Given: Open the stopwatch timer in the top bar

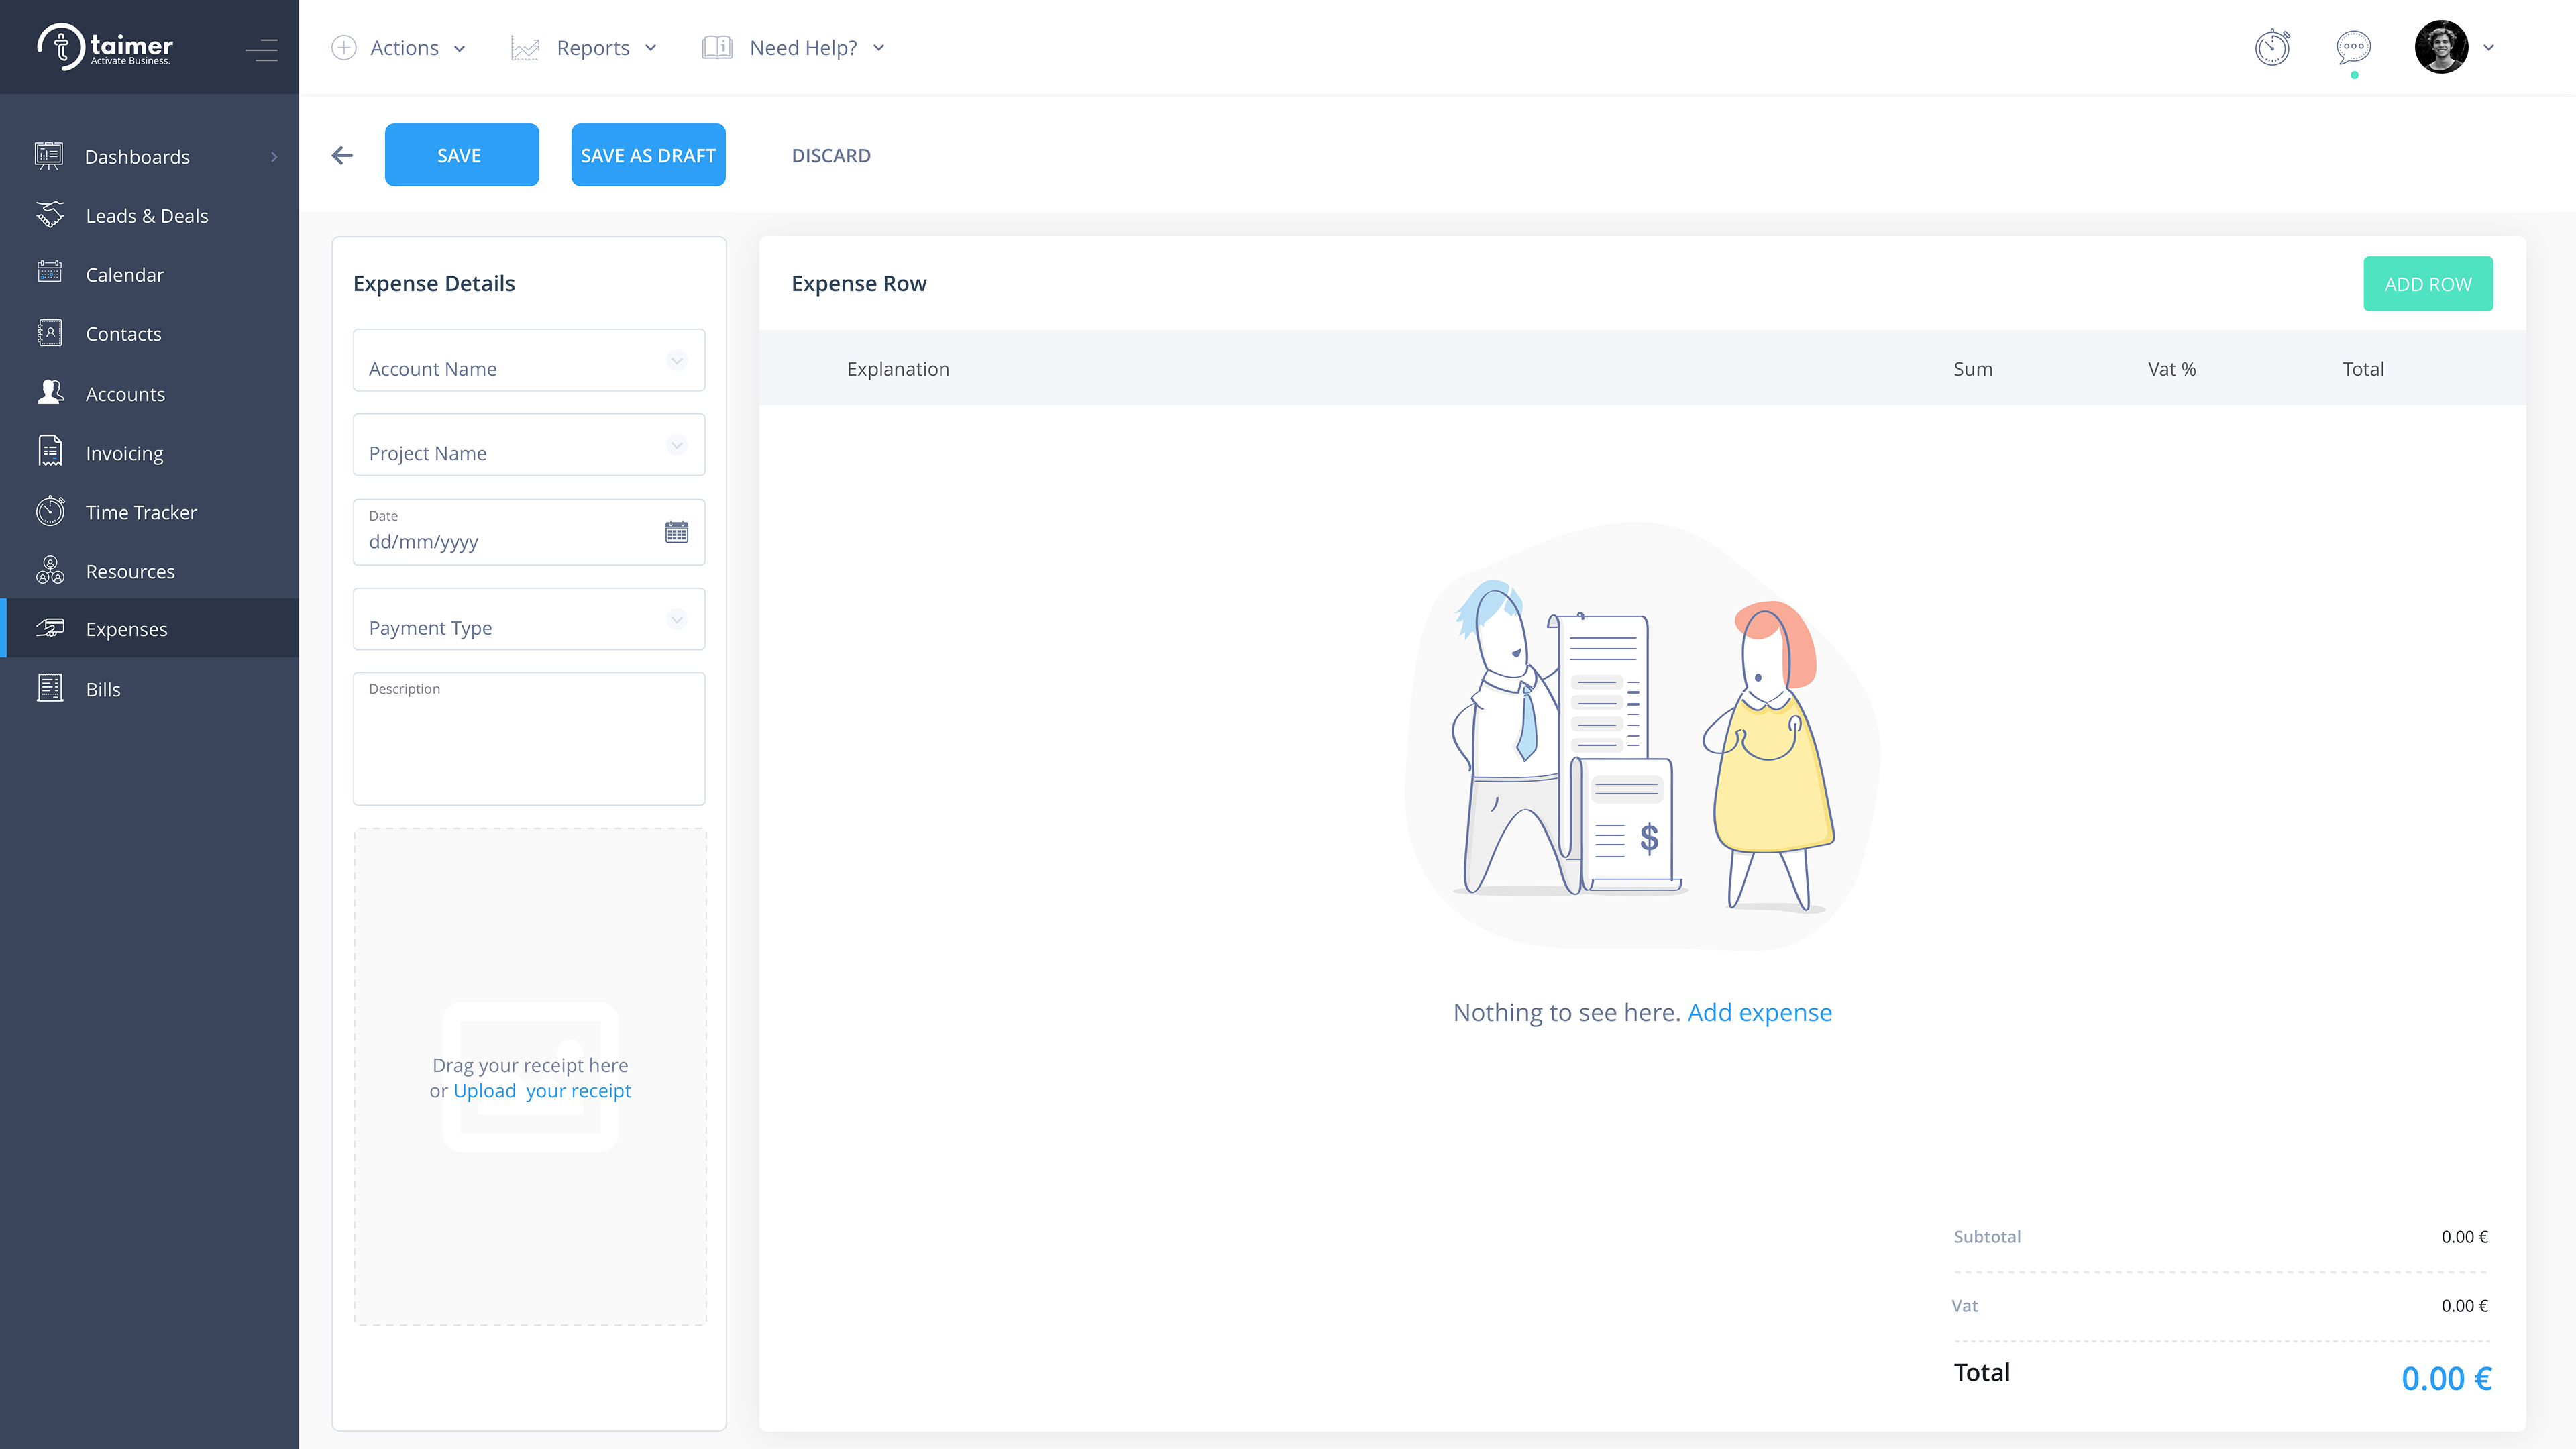Looking at the screenshot, I should (x=2272, y=47).
